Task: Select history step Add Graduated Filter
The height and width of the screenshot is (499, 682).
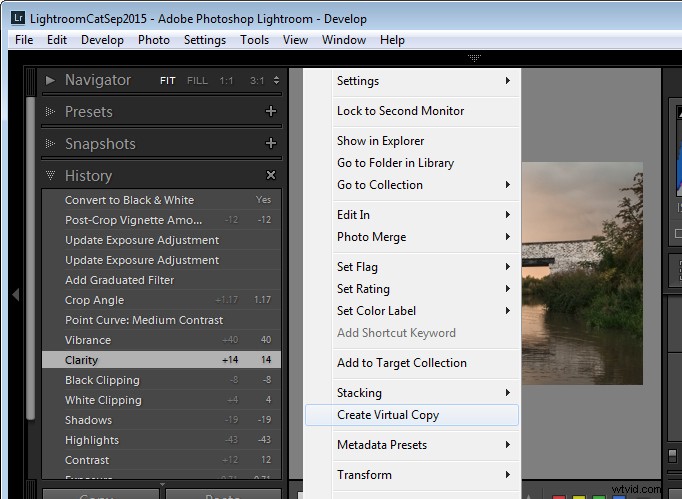Action: tap(161, 280)
